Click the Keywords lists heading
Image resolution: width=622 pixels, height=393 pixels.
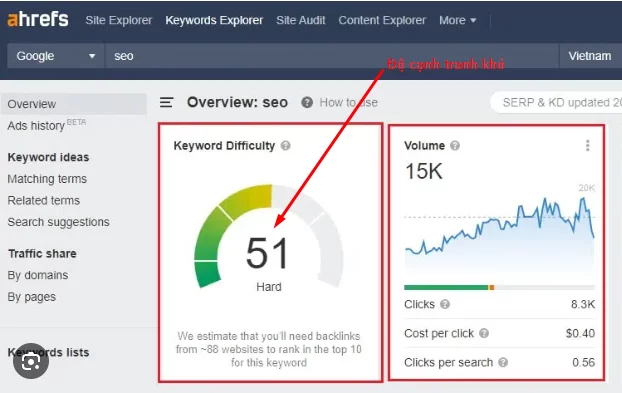(48, 352)
